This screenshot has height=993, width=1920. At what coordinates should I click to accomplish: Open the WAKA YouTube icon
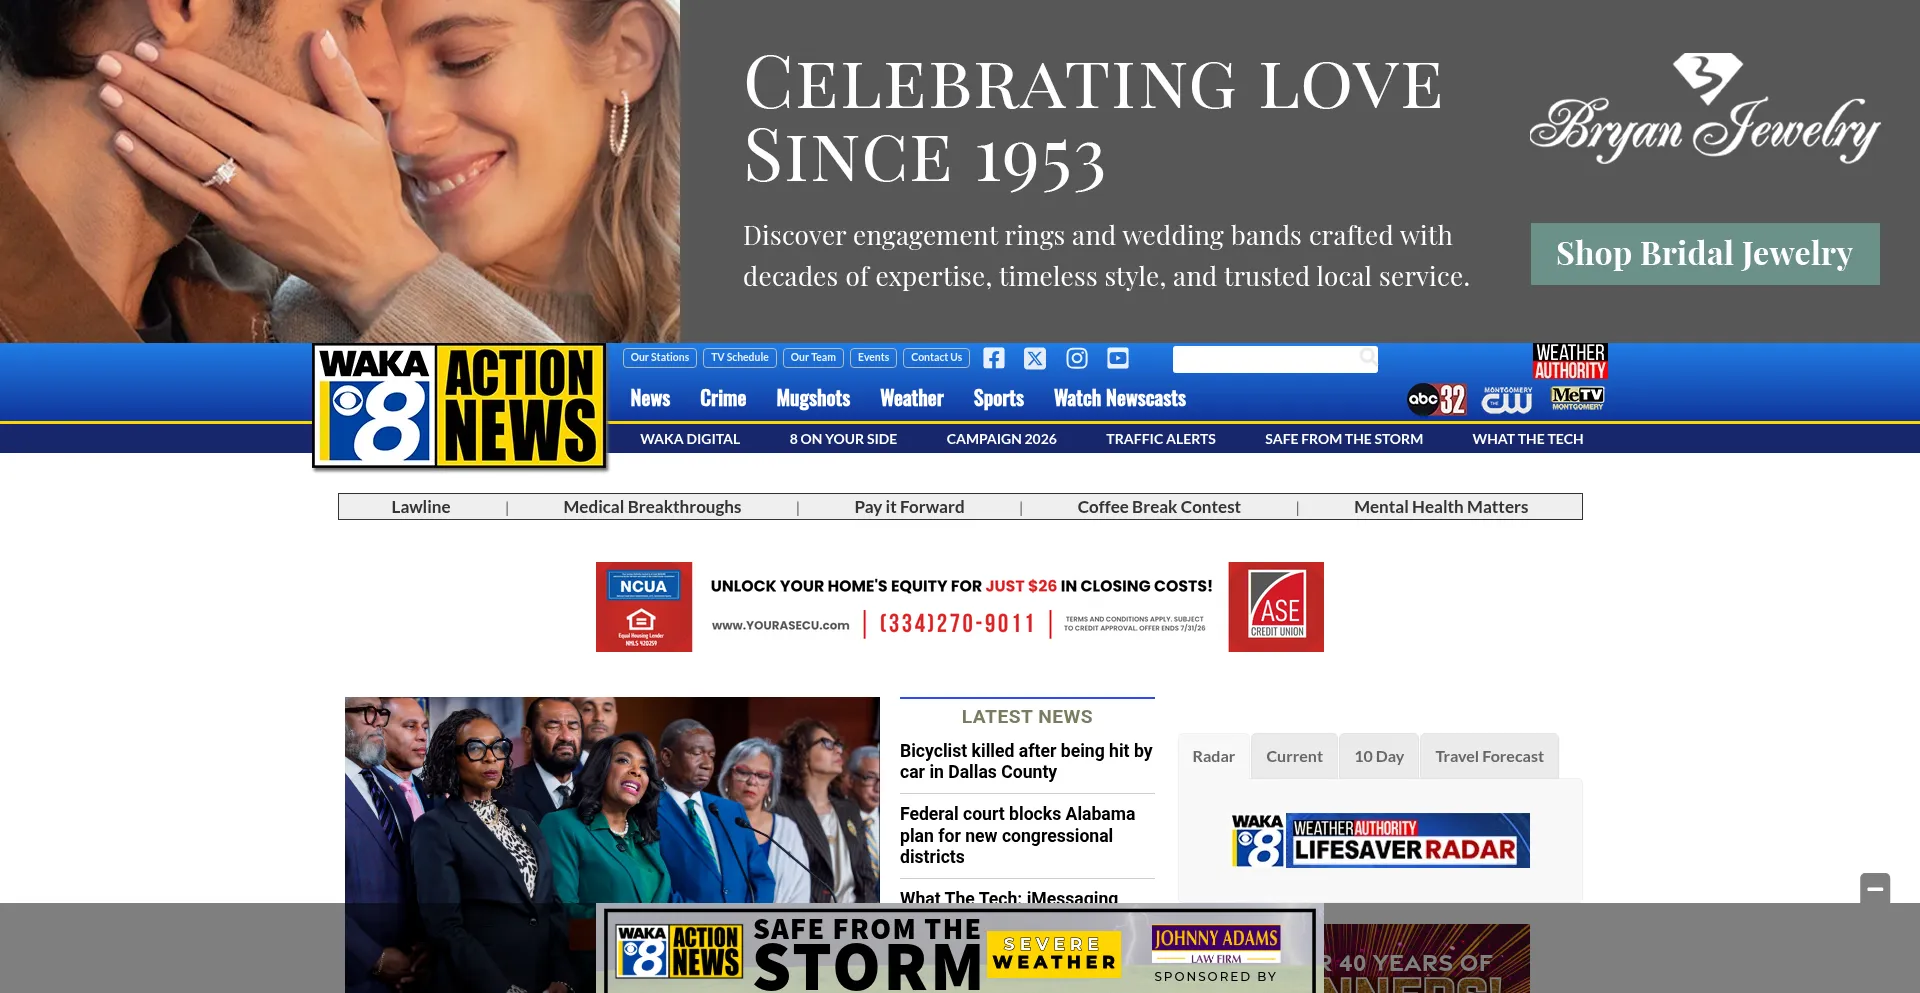coord(1118,358)
